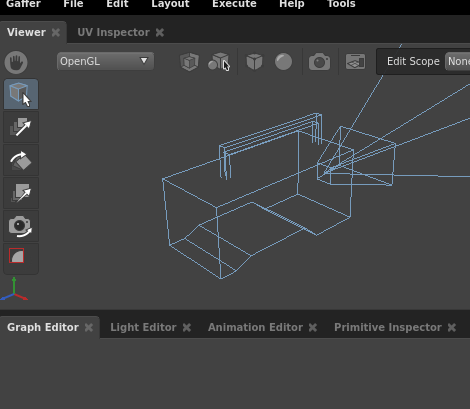
Task: Open the OpenGL renderer dropdown
Action: 105,61
